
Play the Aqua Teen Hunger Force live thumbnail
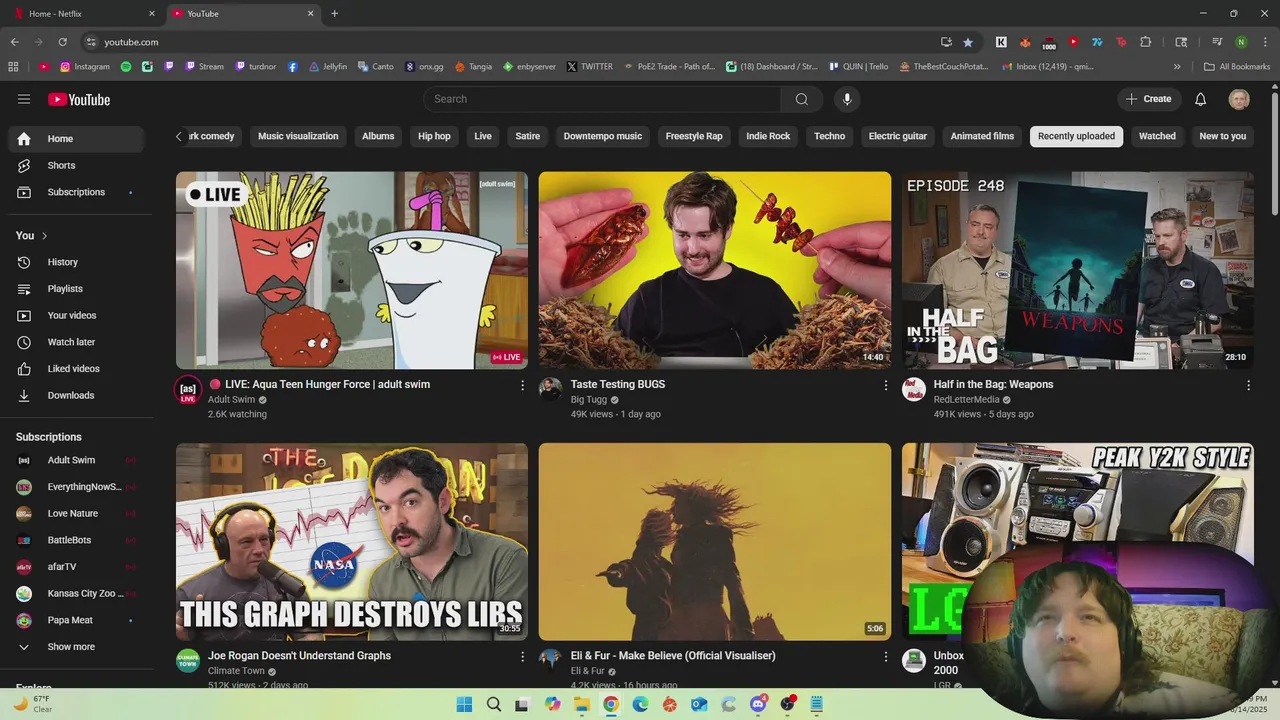point(352,270)
